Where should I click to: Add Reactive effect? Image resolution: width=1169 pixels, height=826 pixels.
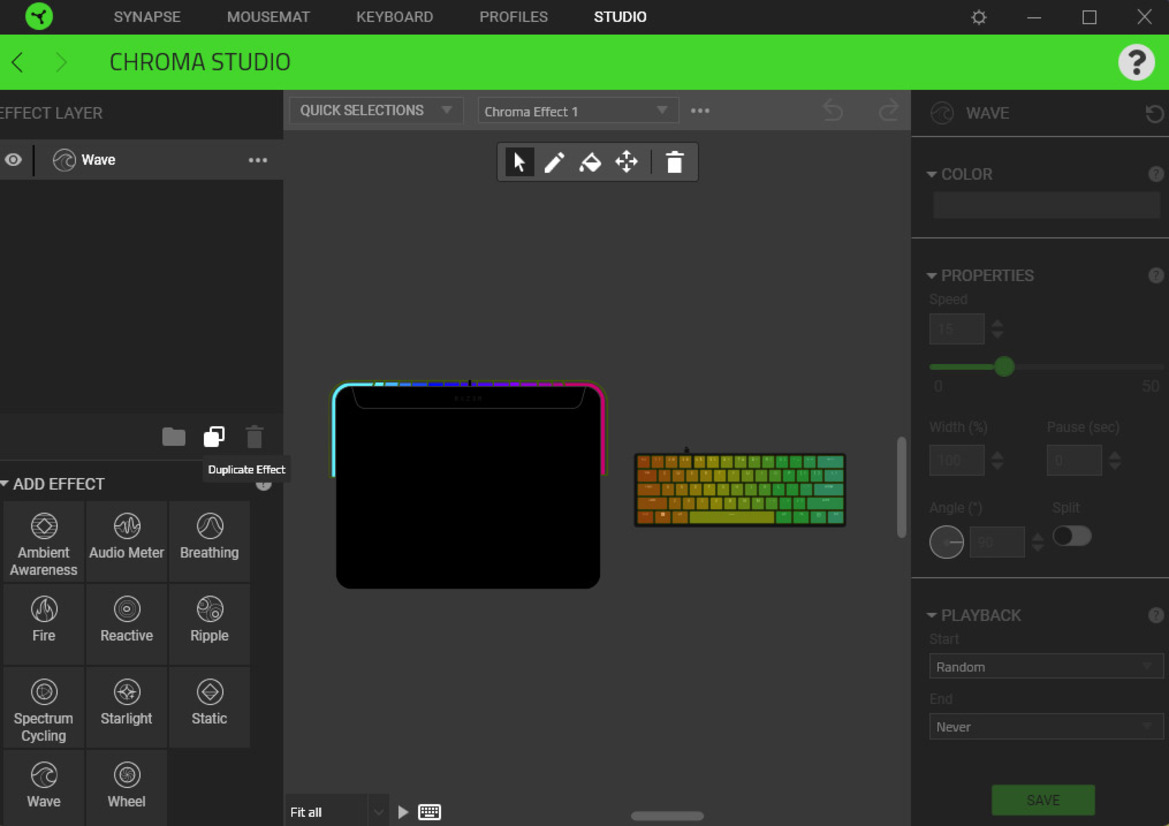(127, 625)
